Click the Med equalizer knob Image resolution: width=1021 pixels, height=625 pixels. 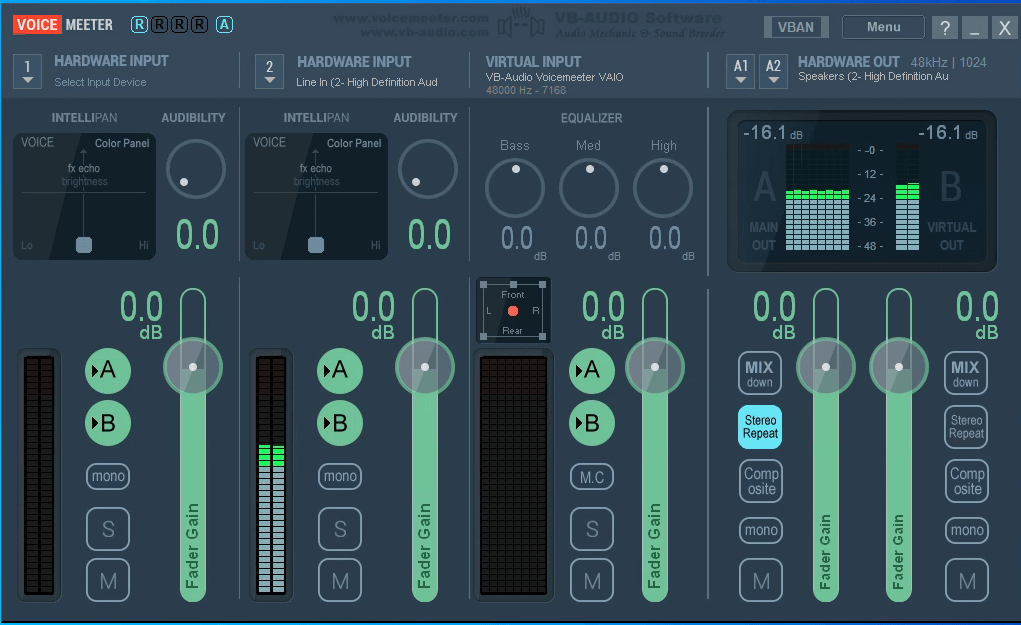pyautogui.click(x=589, y=188)
